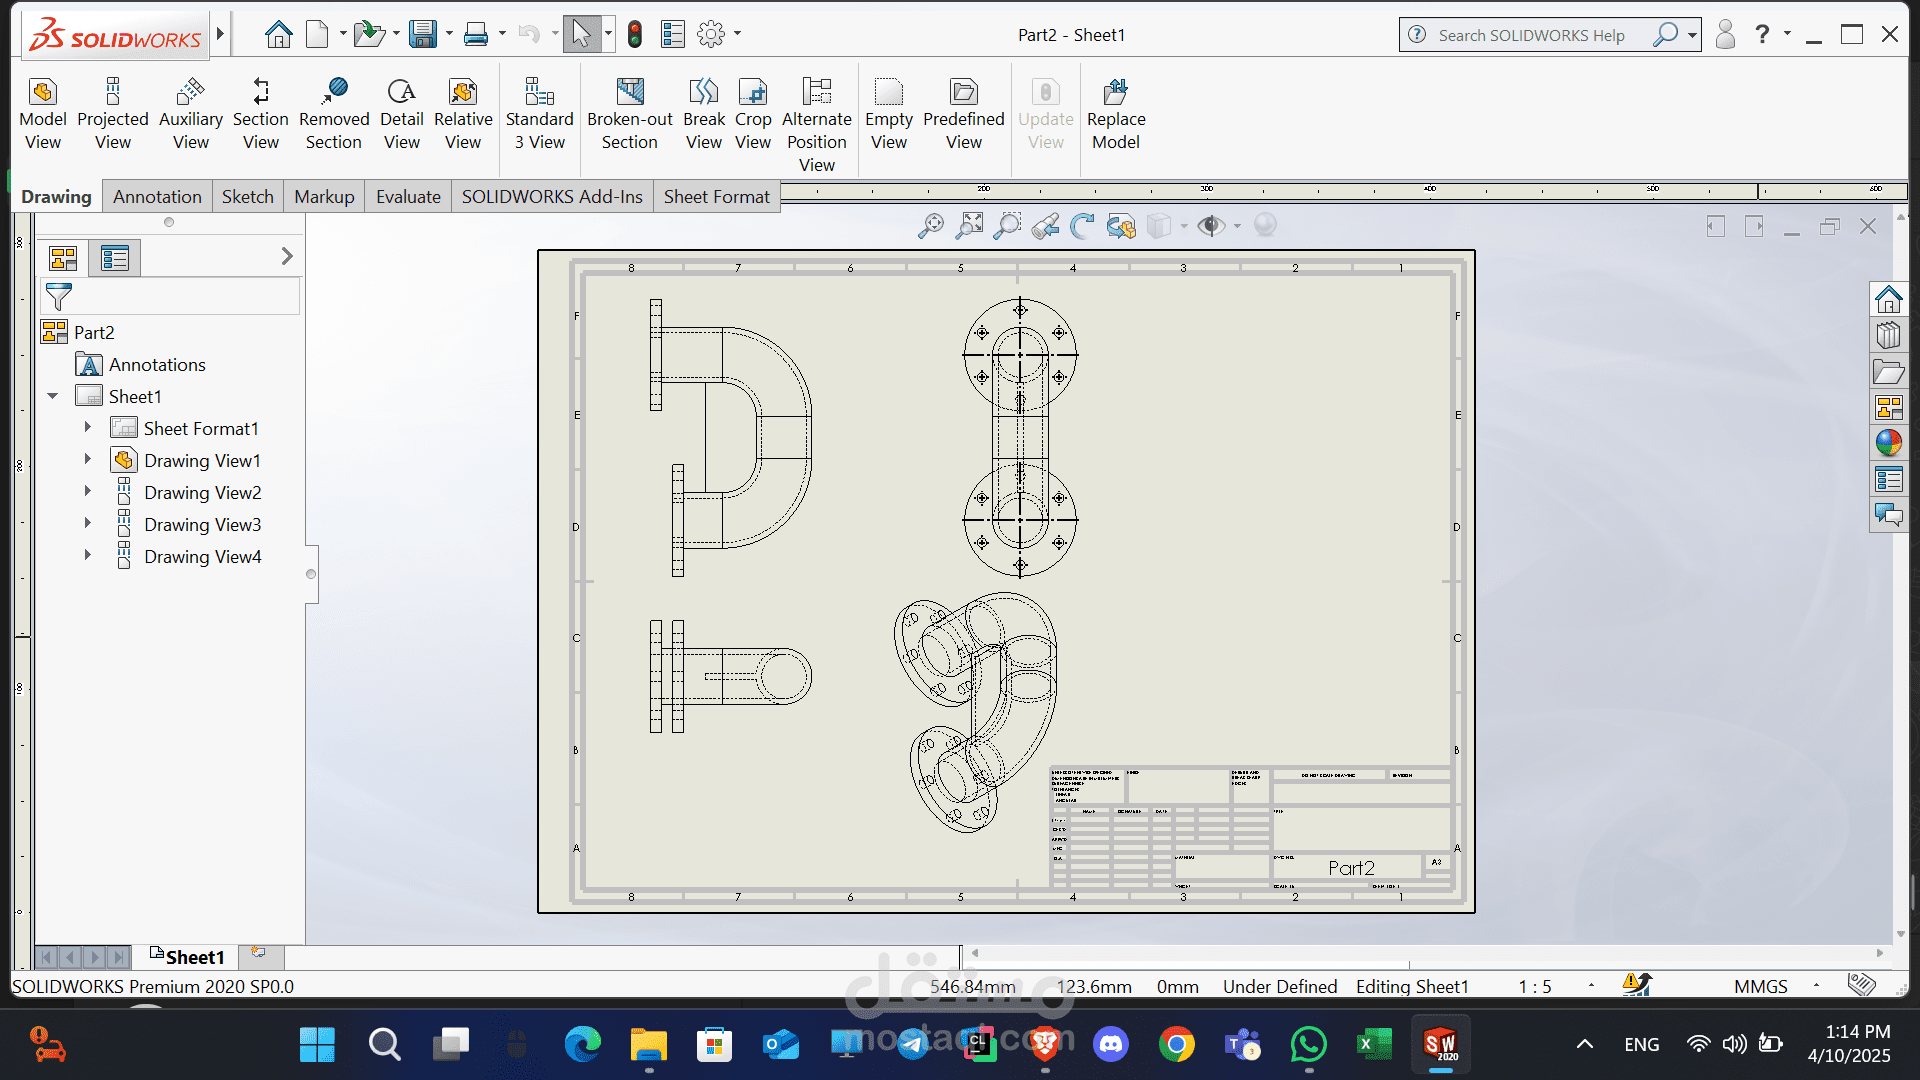Image resolution: width=1920 pixels, height=1080 pixels.
Task: Create a Section View
Action: click(x=261, y=115)
